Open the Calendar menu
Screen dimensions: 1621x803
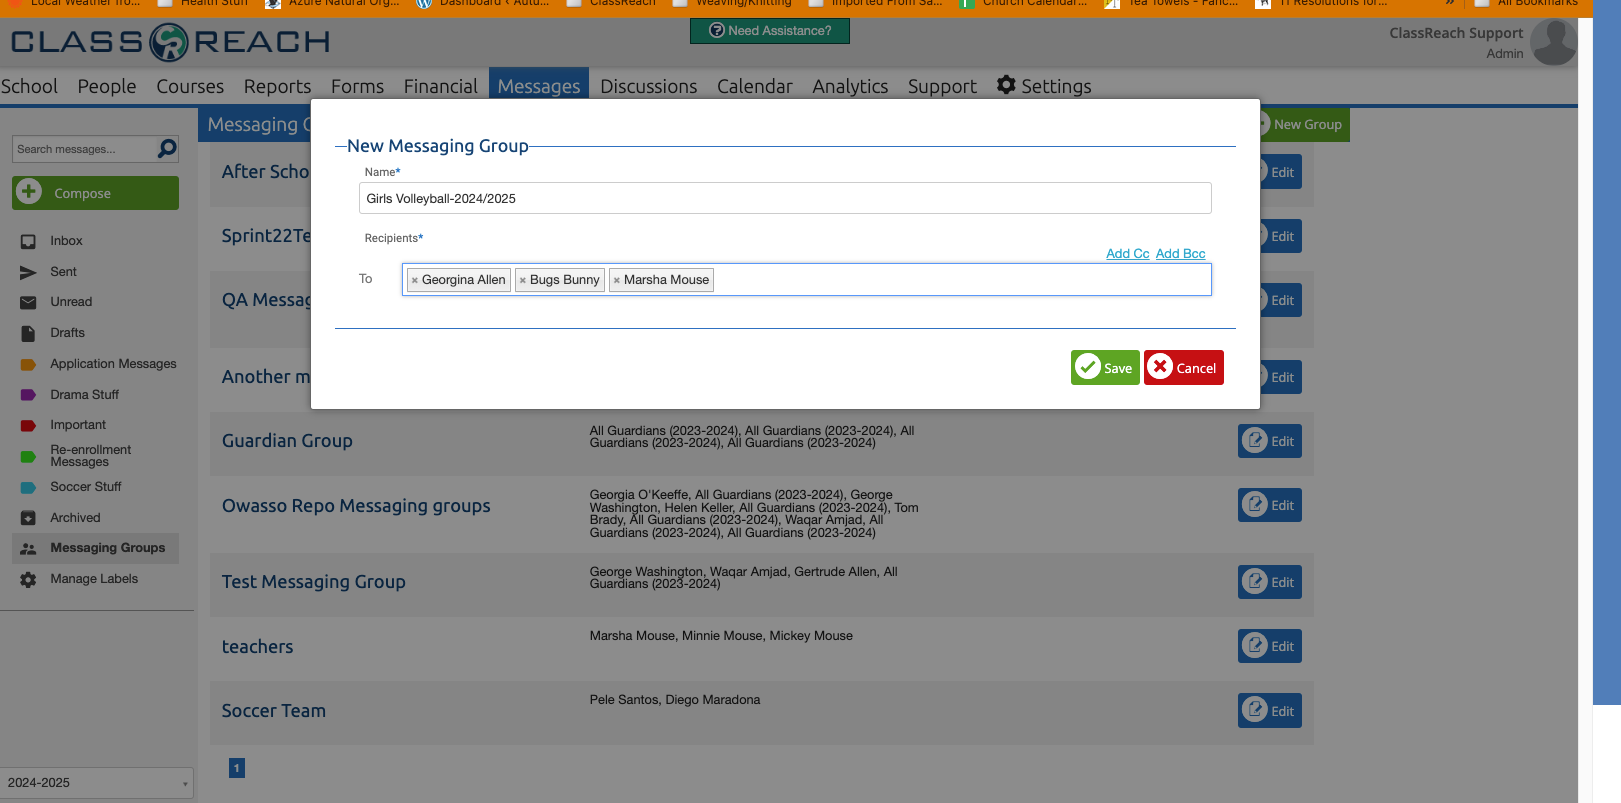pyautogui.click(x=754, y=86)
